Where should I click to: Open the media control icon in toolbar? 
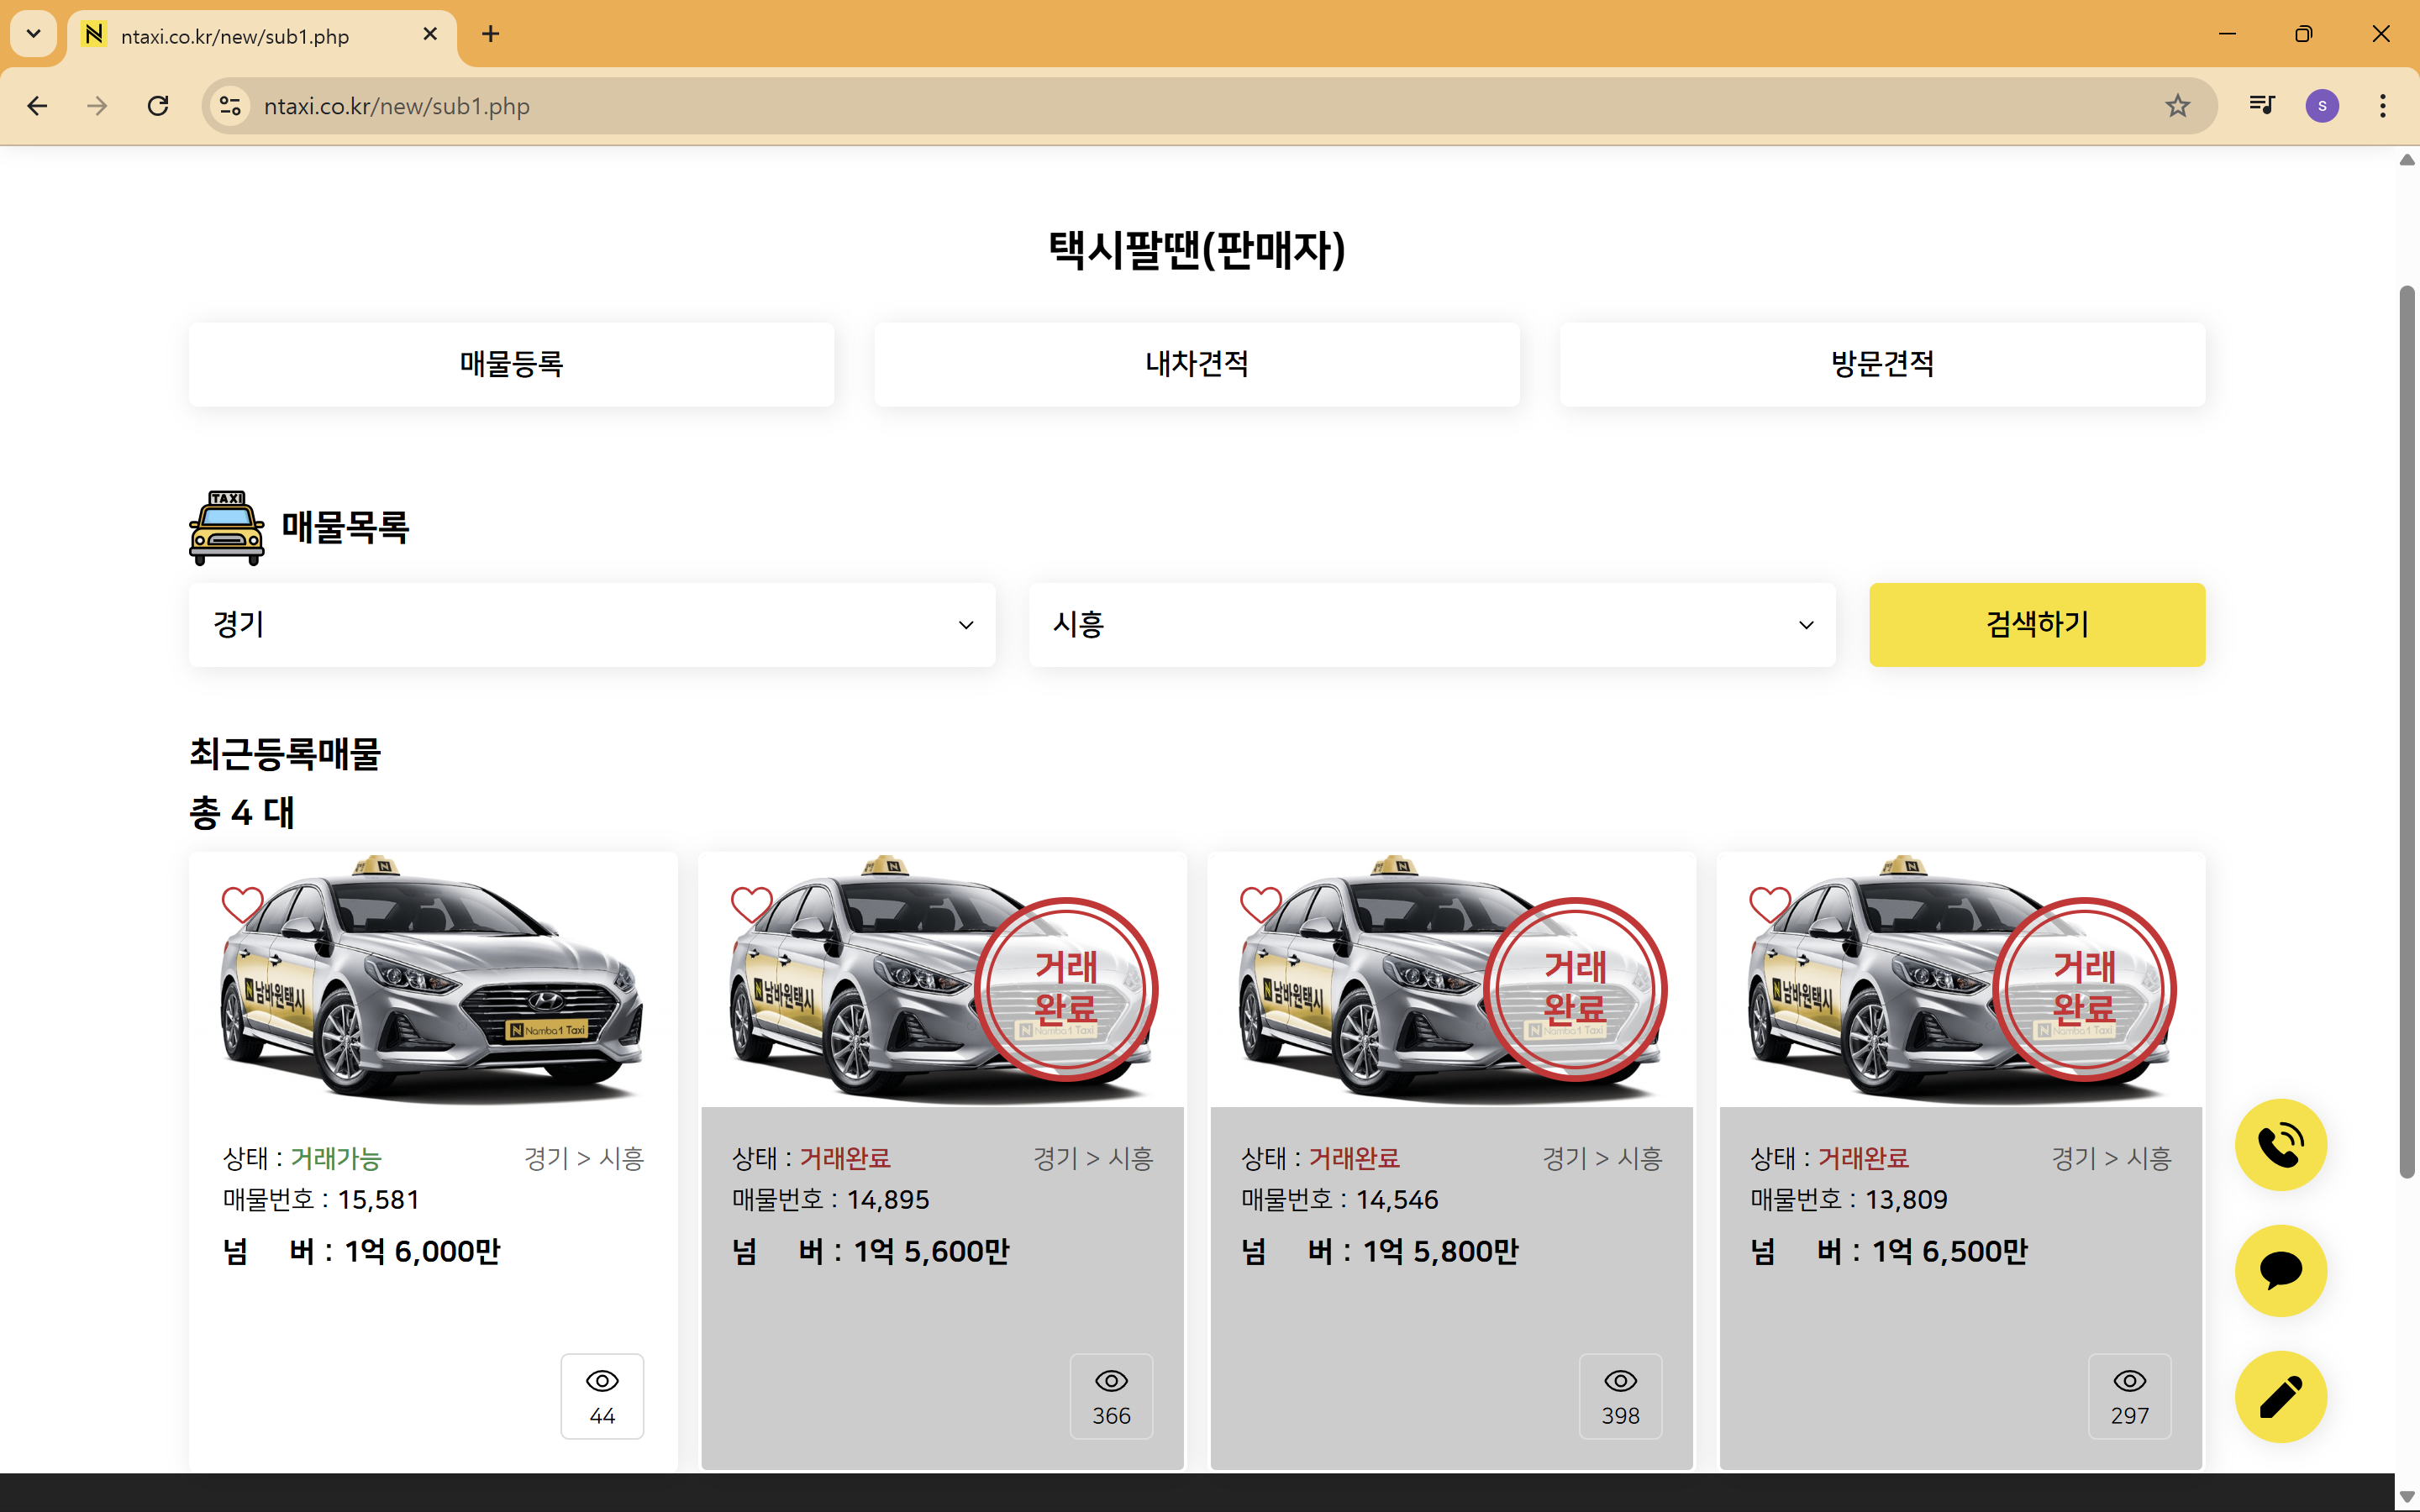coord(2261,106)
